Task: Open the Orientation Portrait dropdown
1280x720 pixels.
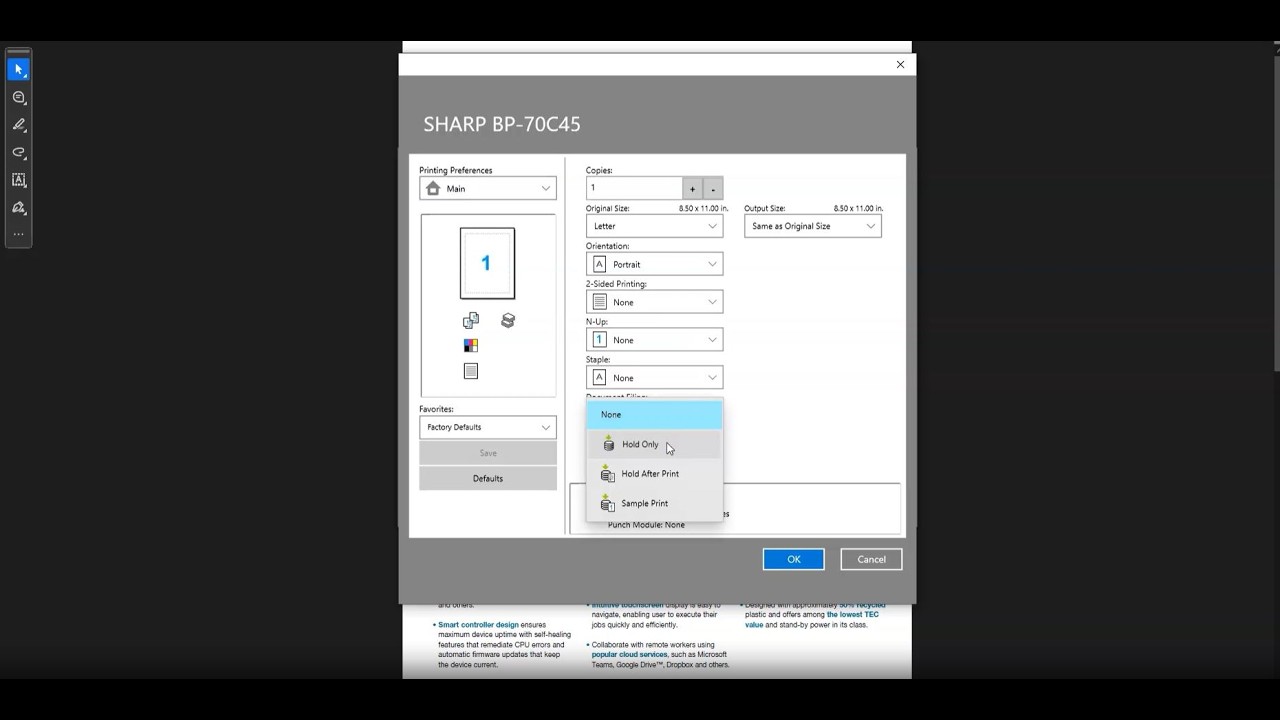Action: [x=654, y=264]
